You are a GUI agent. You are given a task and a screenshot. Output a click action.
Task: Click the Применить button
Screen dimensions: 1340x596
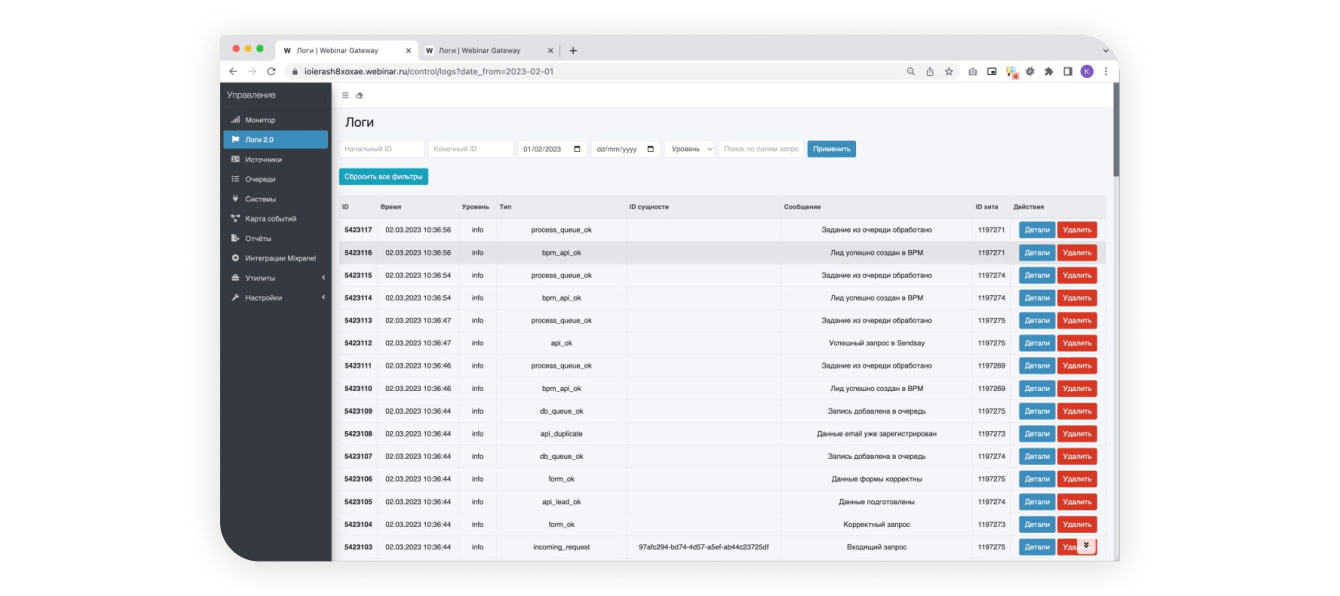click(832, 149)
